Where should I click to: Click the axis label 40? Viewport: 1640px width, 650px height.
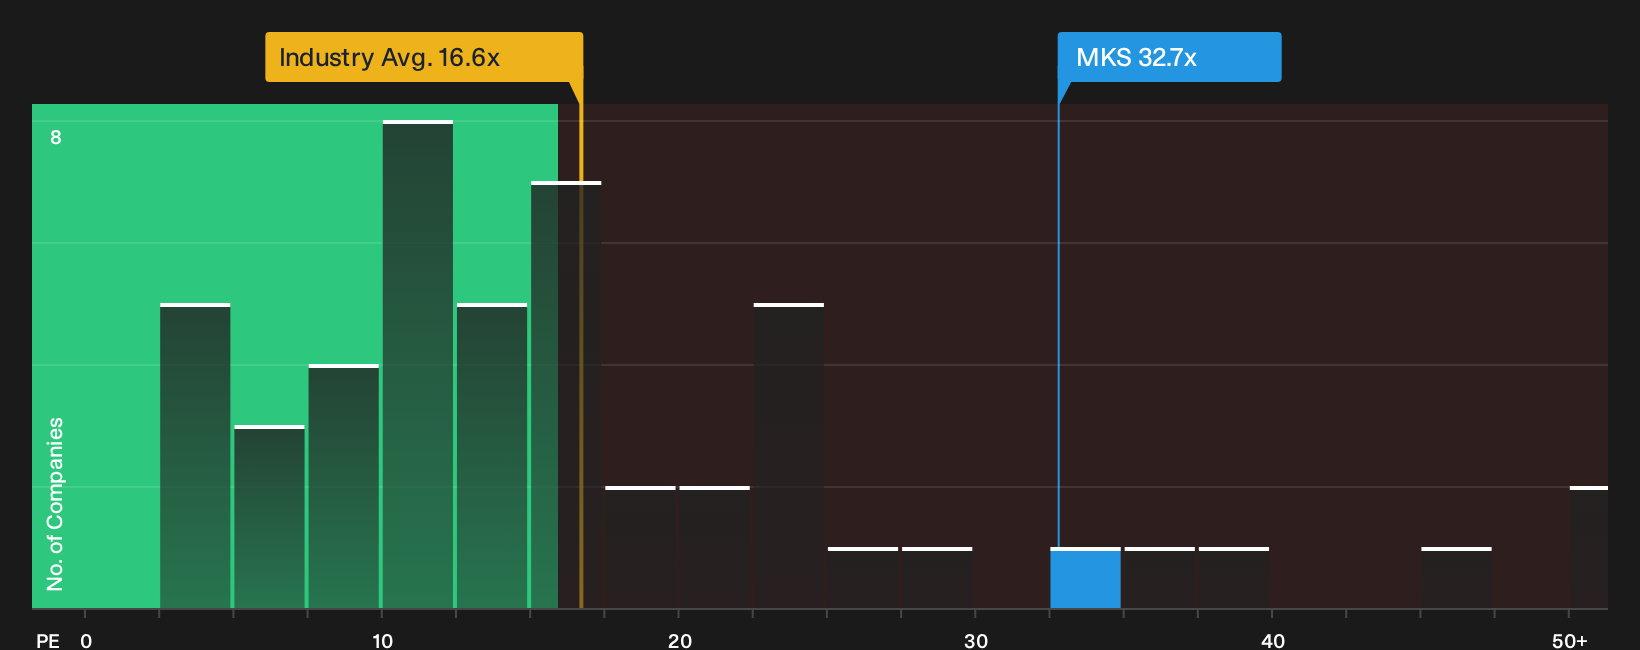point(1273,640)
